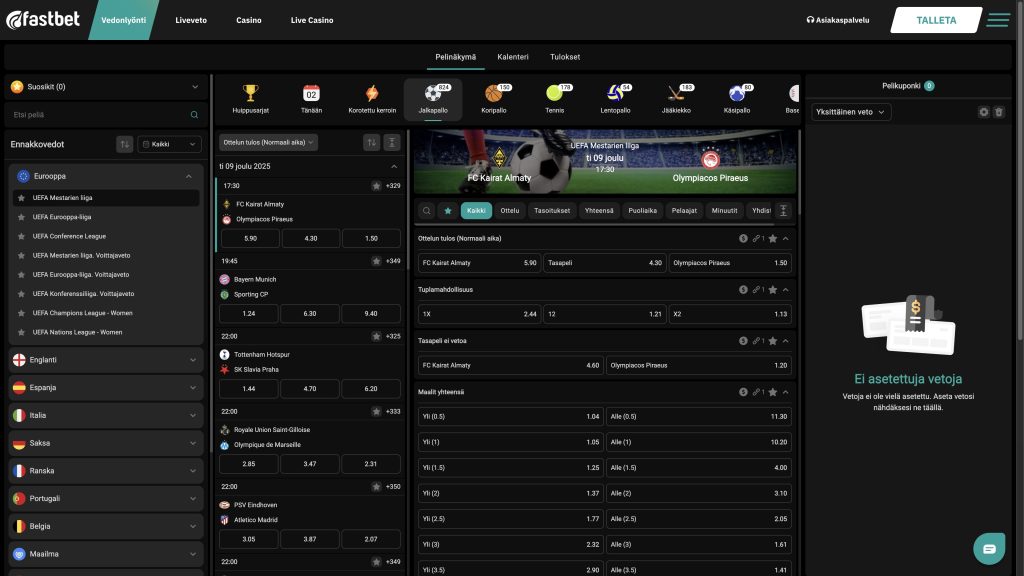The height and width of the screenshot is (576, 1024).
Task: Click collapse icon in match list header
Action: pyautogui.click(x=392, y=142)
